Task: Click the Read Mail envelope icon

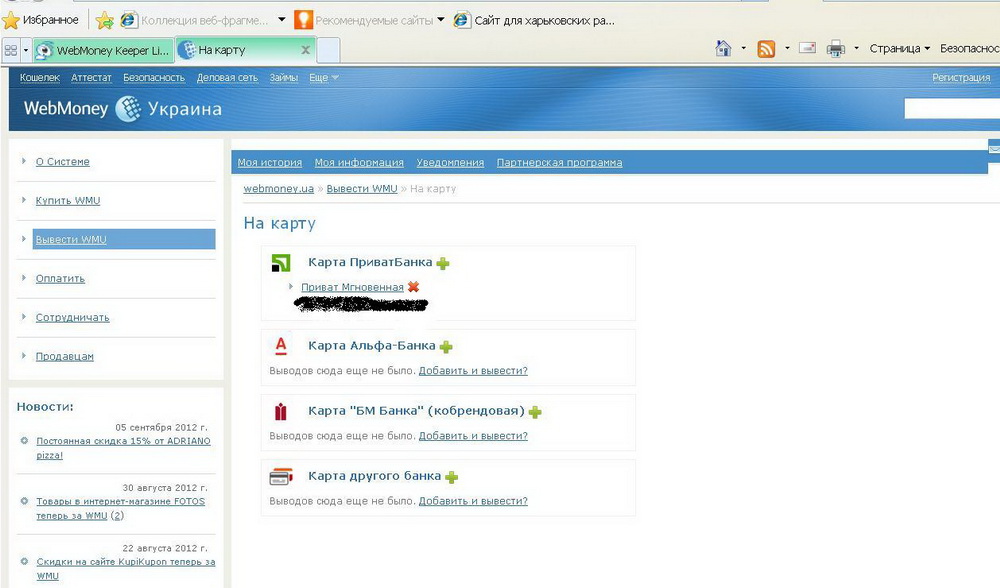Action: click(807, 48)
